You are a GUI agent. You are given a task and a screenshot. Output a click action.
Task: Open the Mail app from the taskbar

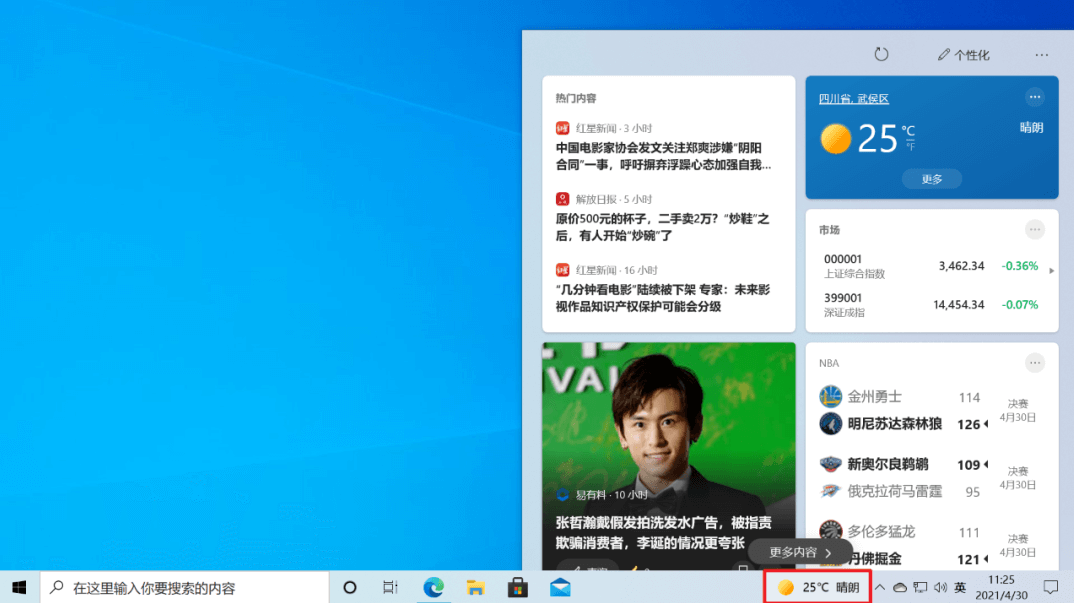click(x=559, y=587)
